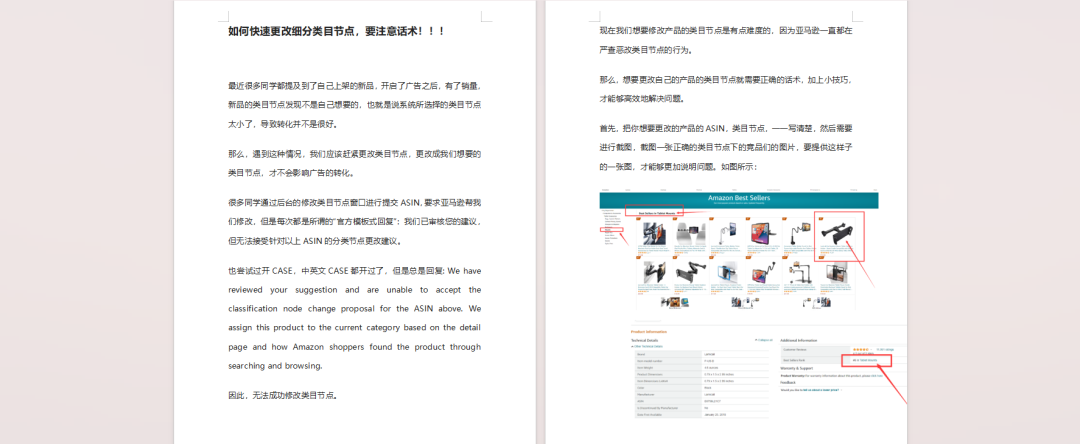
Task: Click the line "类目节点，才不会影响广告的转化。"
Action: [x=291, y=173]
